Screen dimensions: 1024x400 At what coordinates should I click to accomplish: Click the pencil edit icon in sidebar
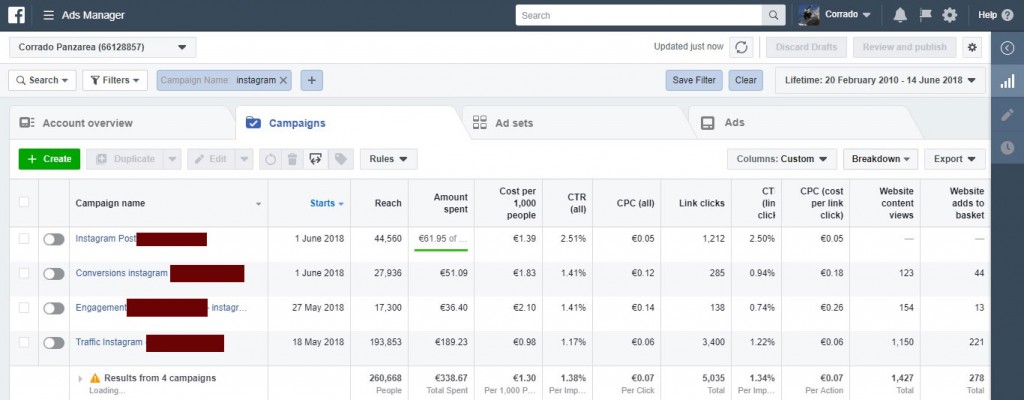tap(1008, 115)
